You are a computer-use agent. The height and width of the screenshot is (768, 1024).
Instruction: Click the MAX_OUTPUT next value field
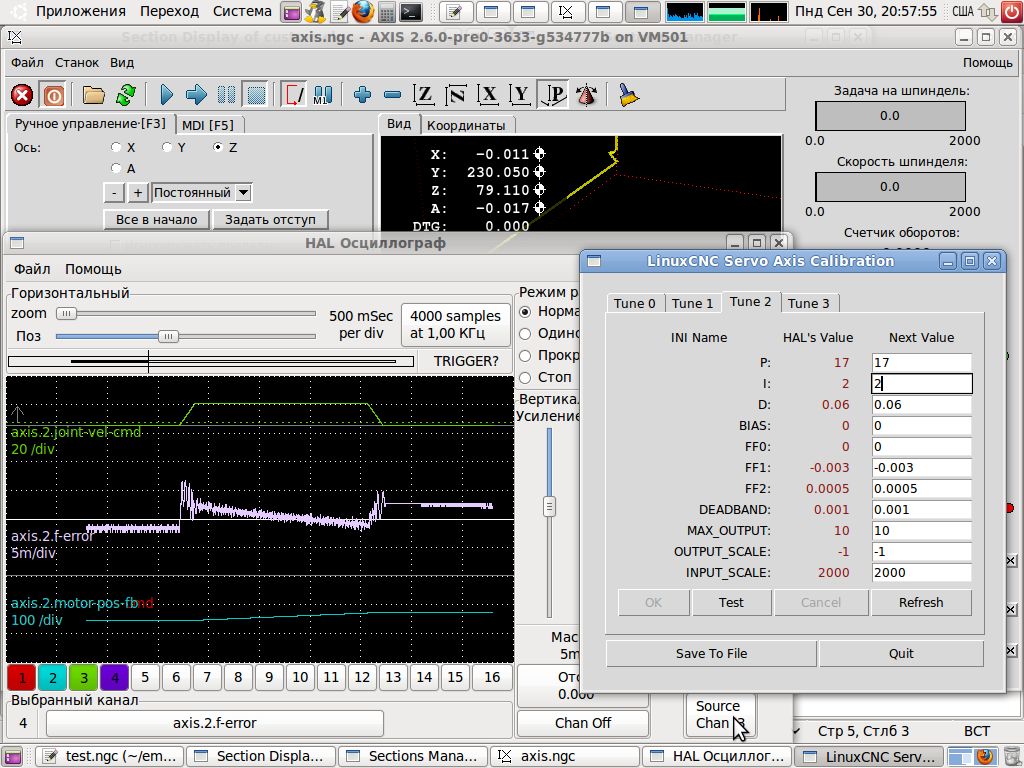pyautogui.click(x=921, y=531)
